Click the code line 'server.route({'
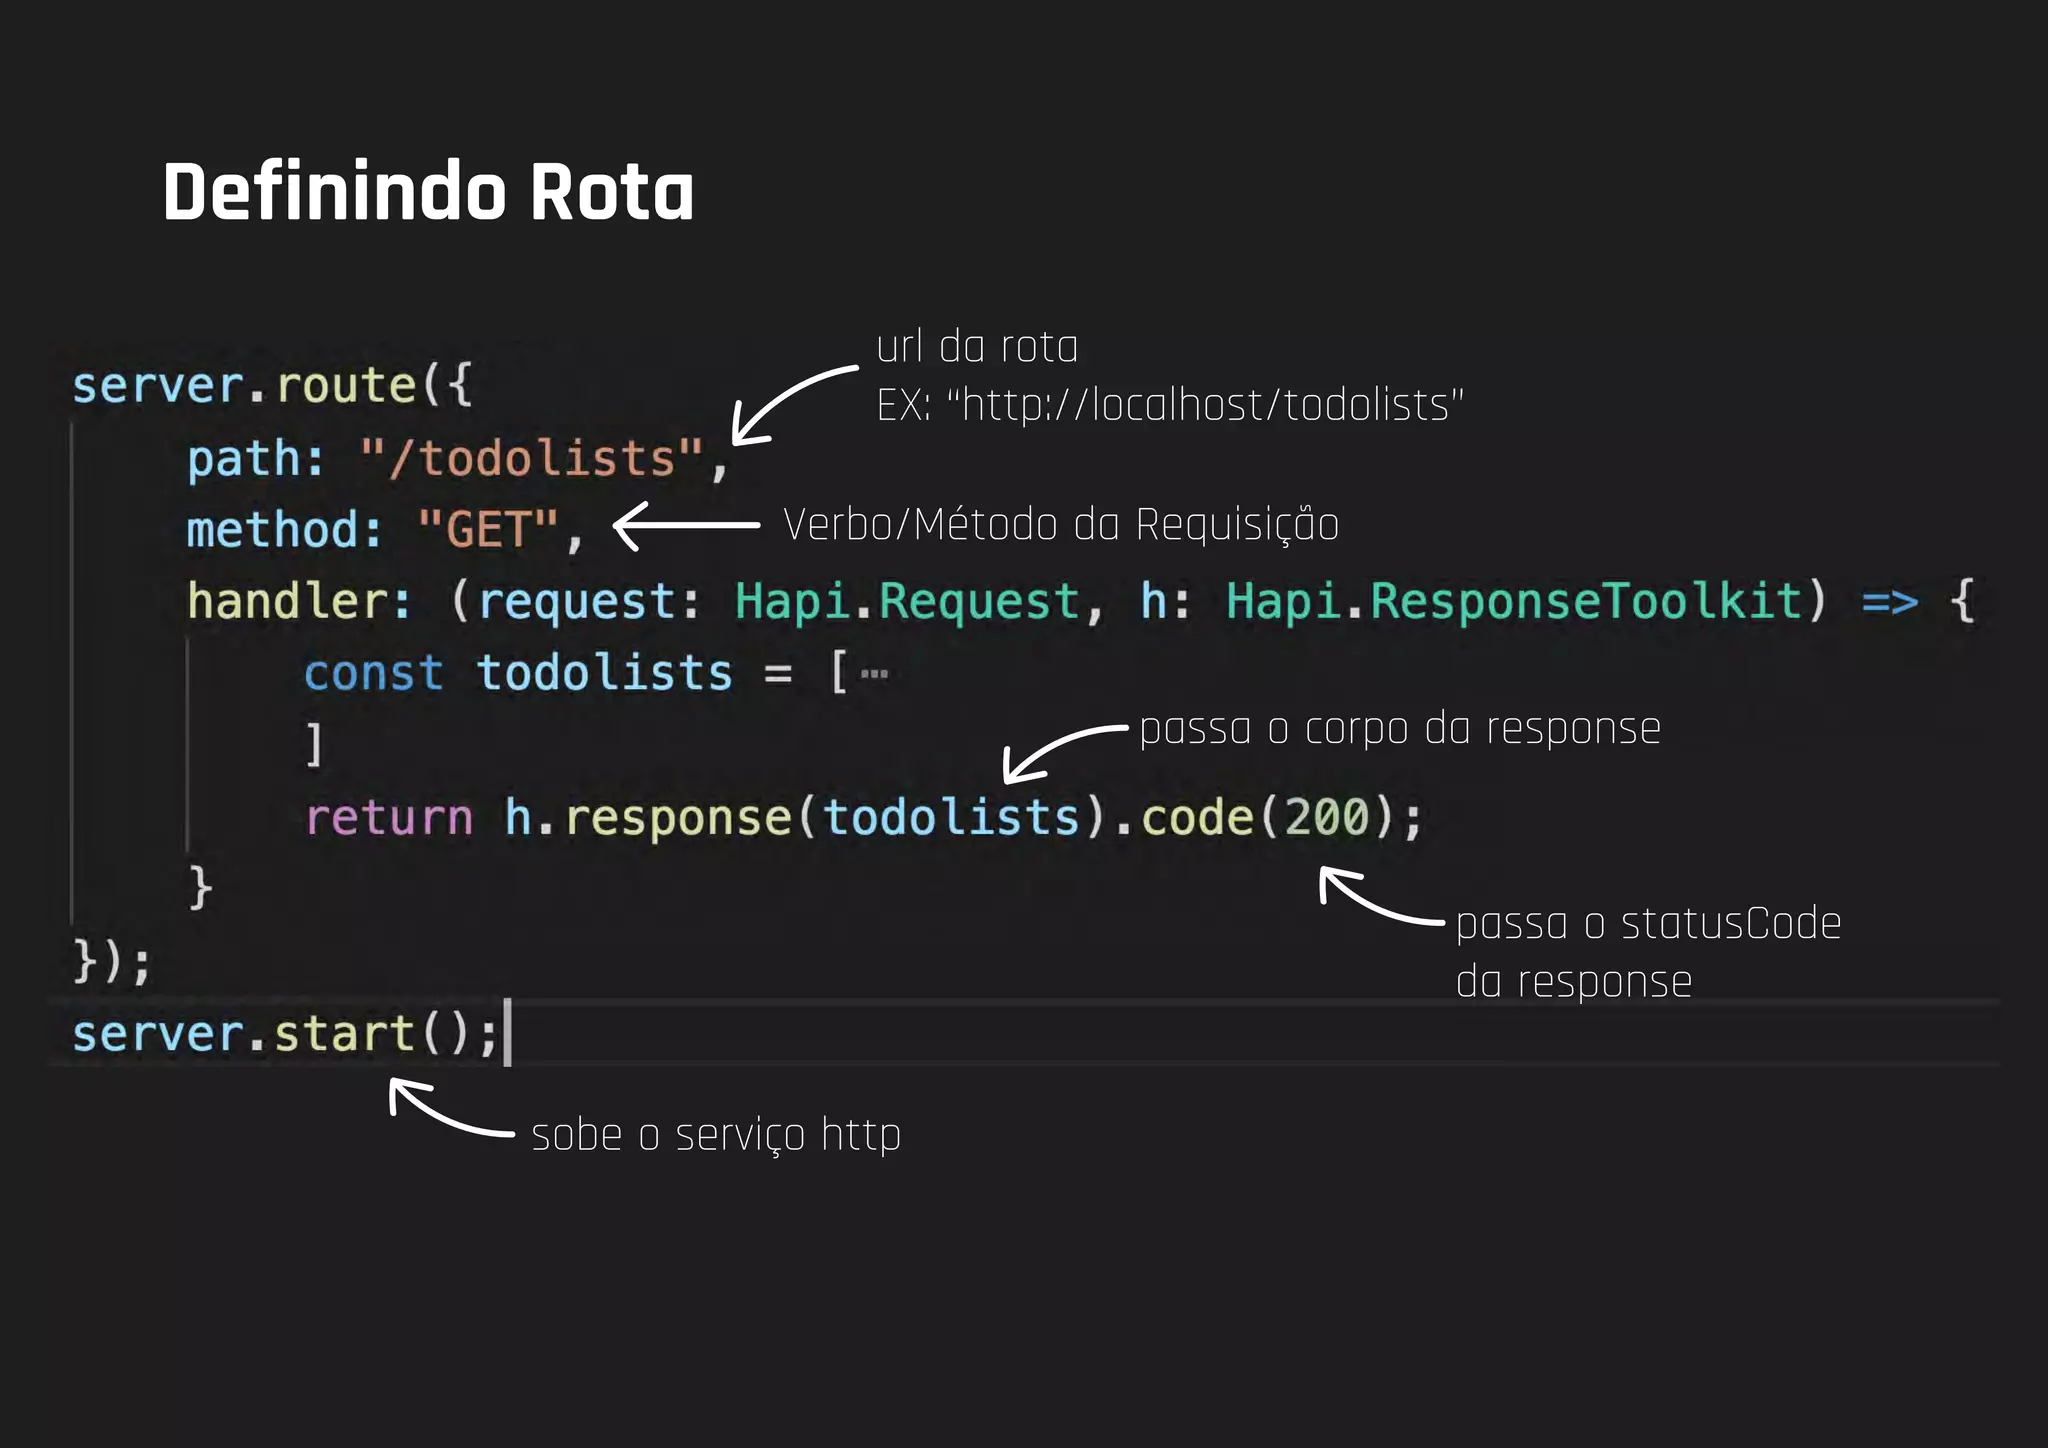2048x1448 pixels. click(273, 385)
